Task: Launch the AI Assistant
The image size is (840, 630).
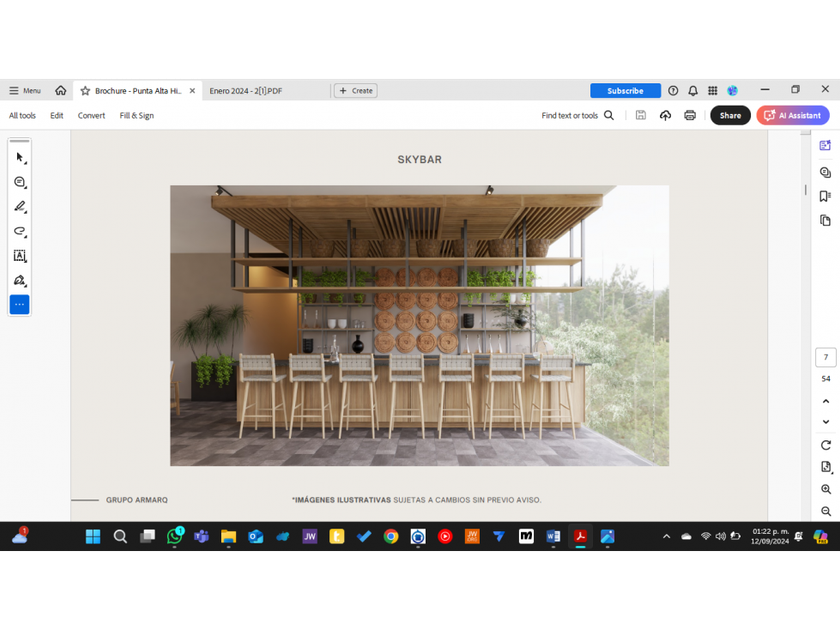Action: 792,115
